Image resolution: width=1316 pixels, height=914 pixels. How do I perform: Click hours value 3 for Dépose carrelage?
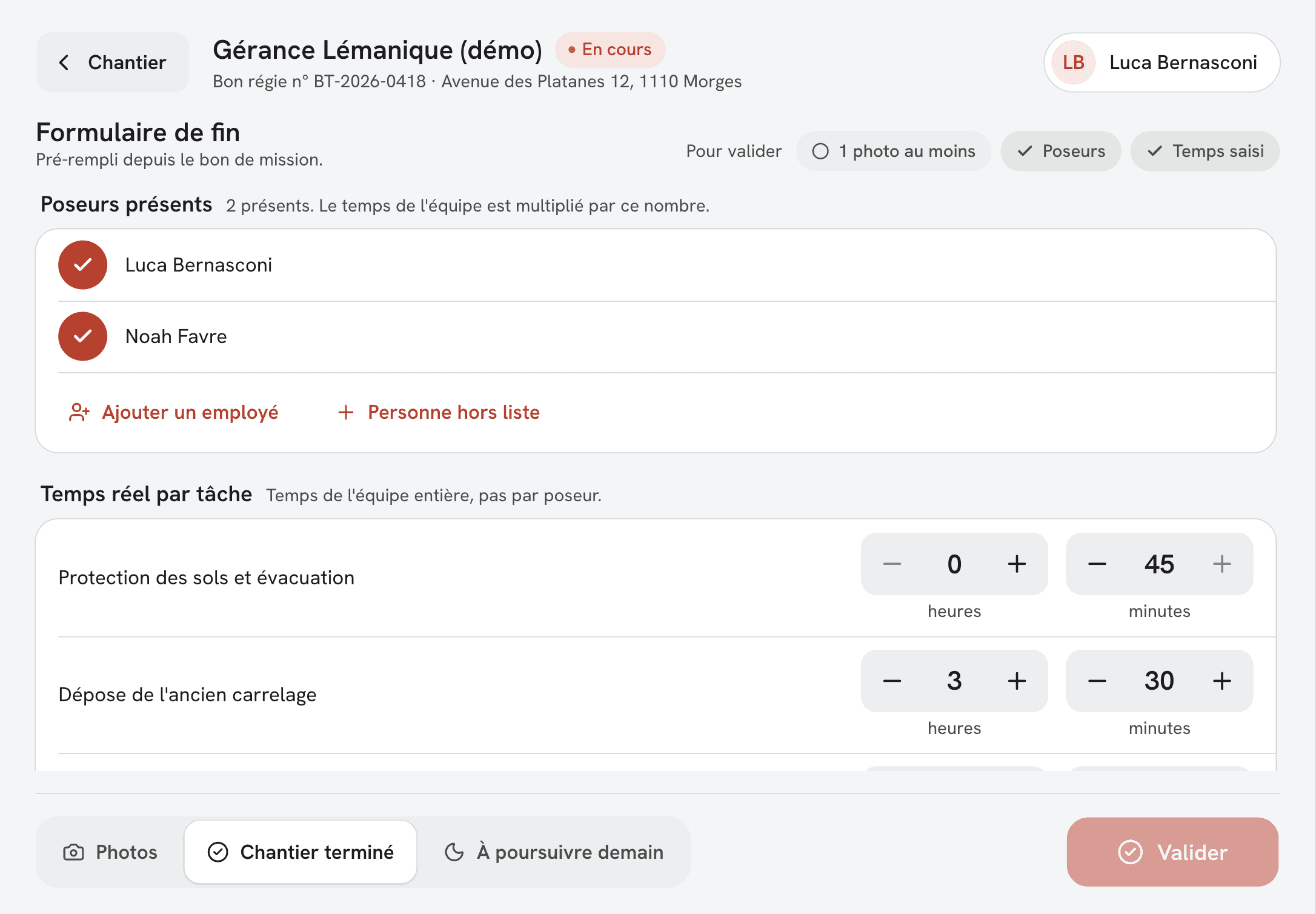point(955,681)
